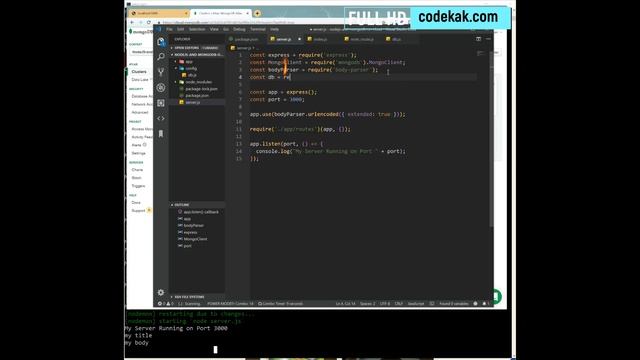
Task: Click the angle-brackets icon in activity bar
Action: point(161,118)
